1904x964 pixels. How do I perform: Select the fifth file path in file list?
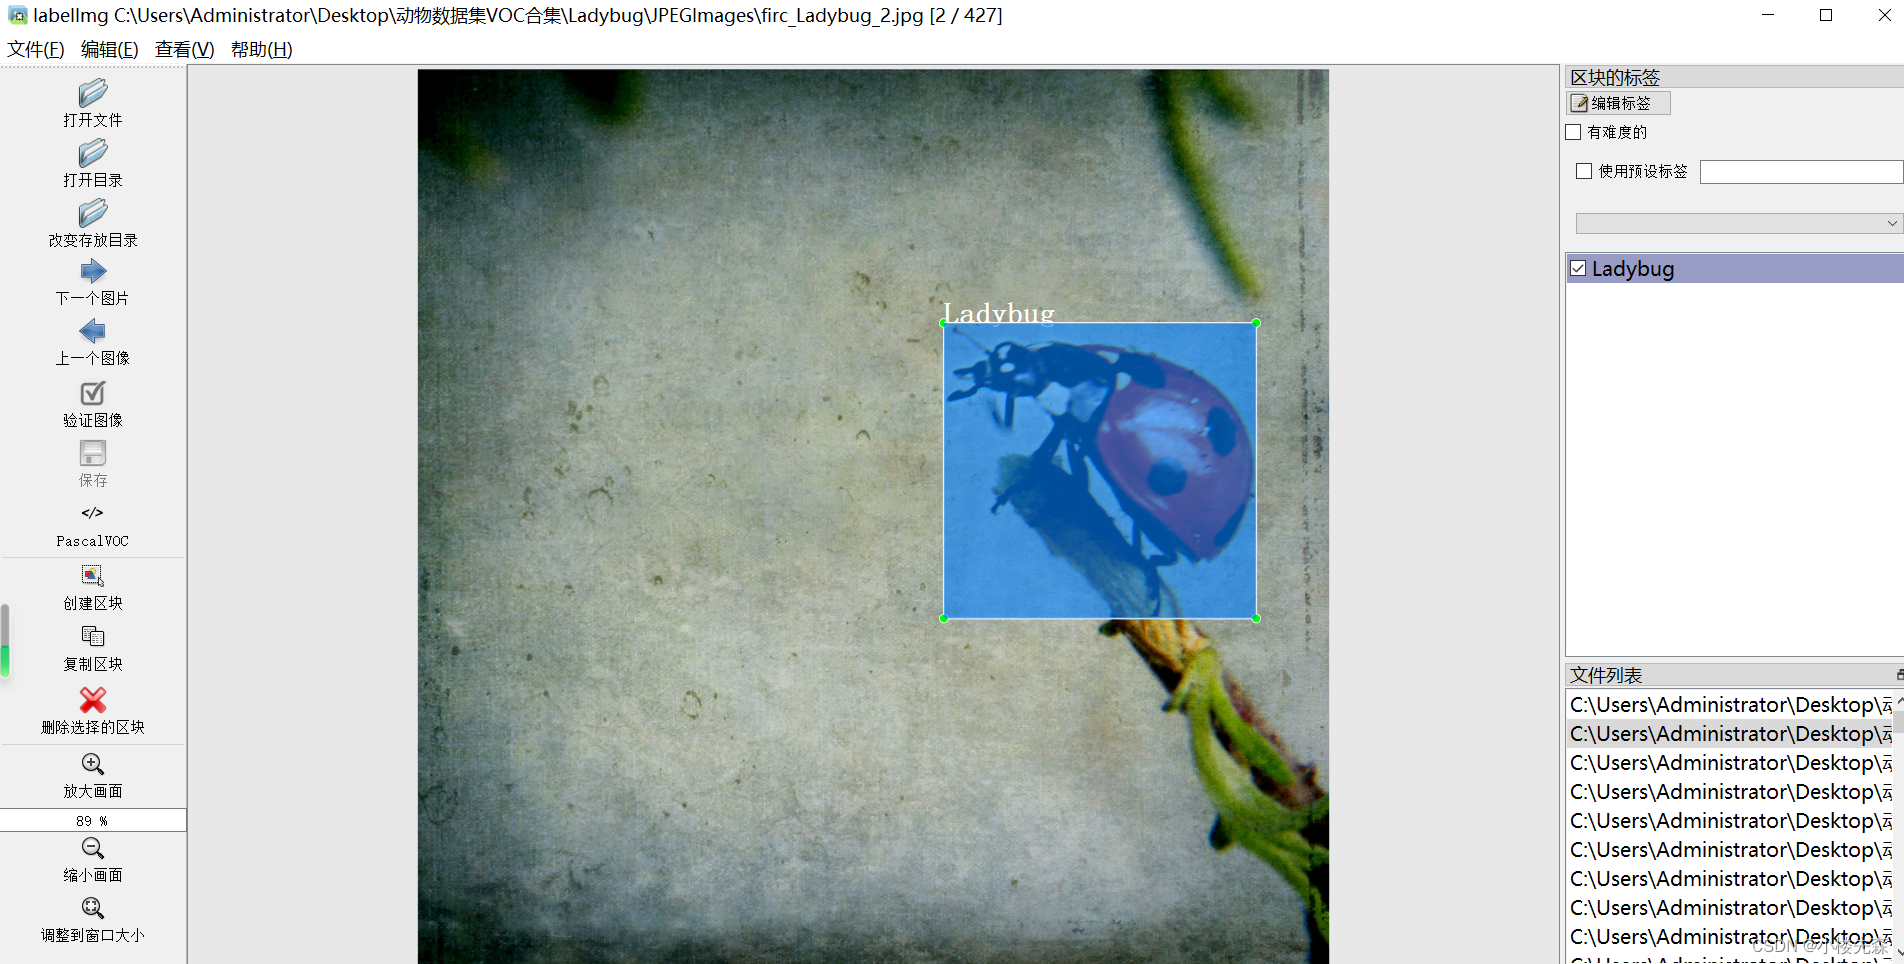1730,821
